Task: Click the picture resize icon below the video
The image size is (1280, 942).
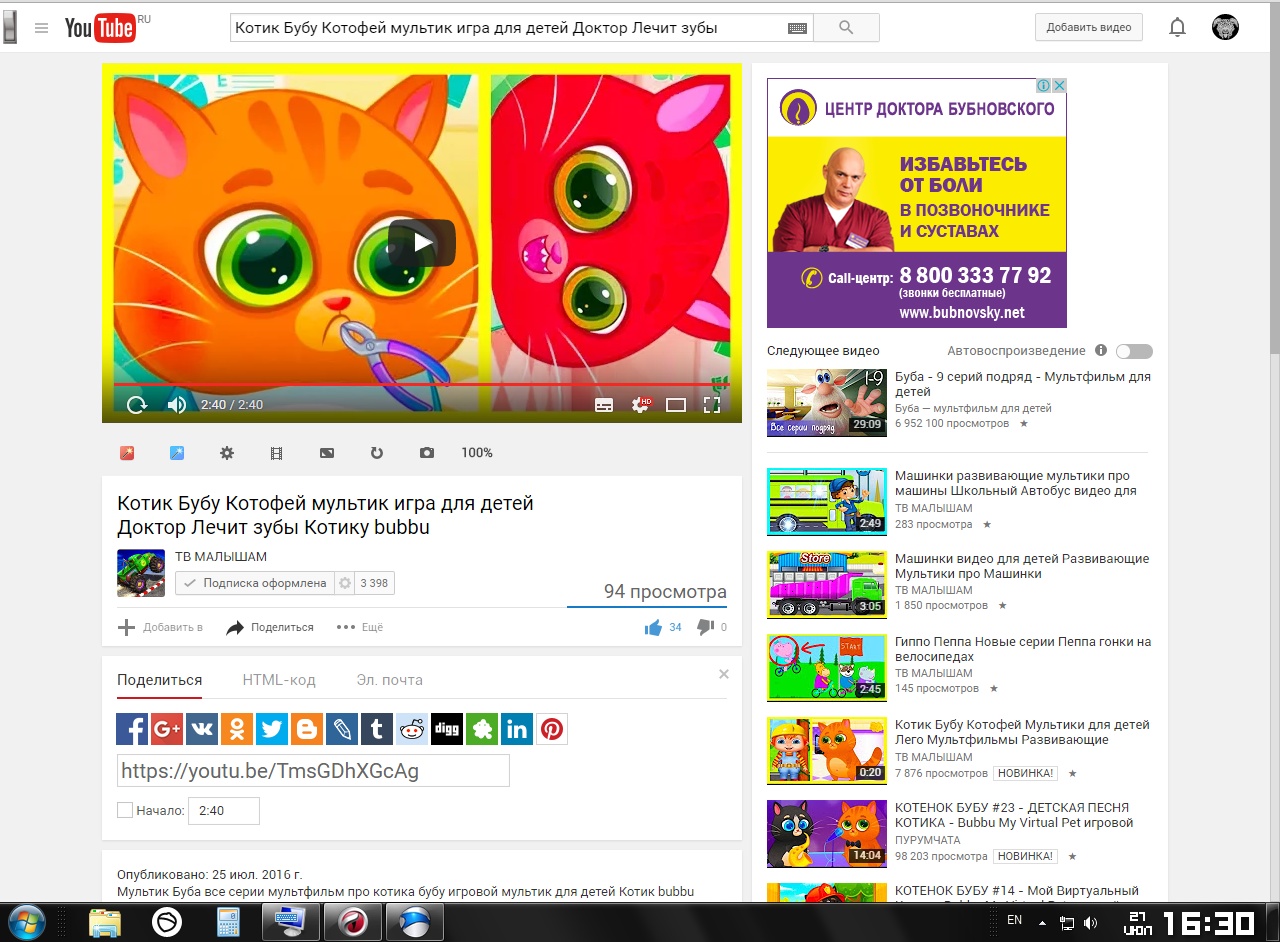Action: point(327,453)
